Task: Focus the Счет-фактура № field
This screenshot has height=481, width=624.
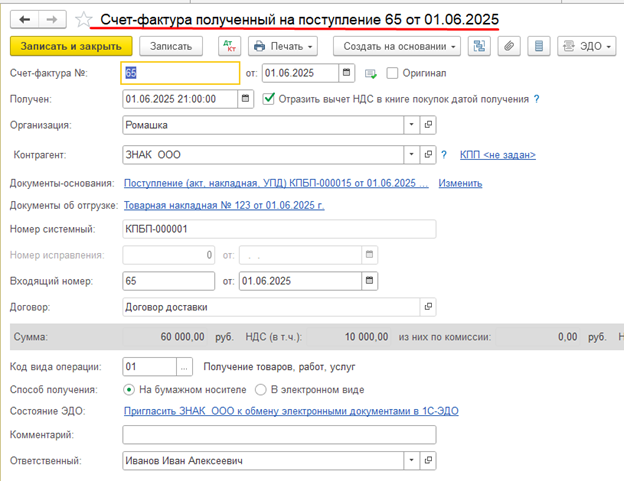Action: [x=180, y=73]
